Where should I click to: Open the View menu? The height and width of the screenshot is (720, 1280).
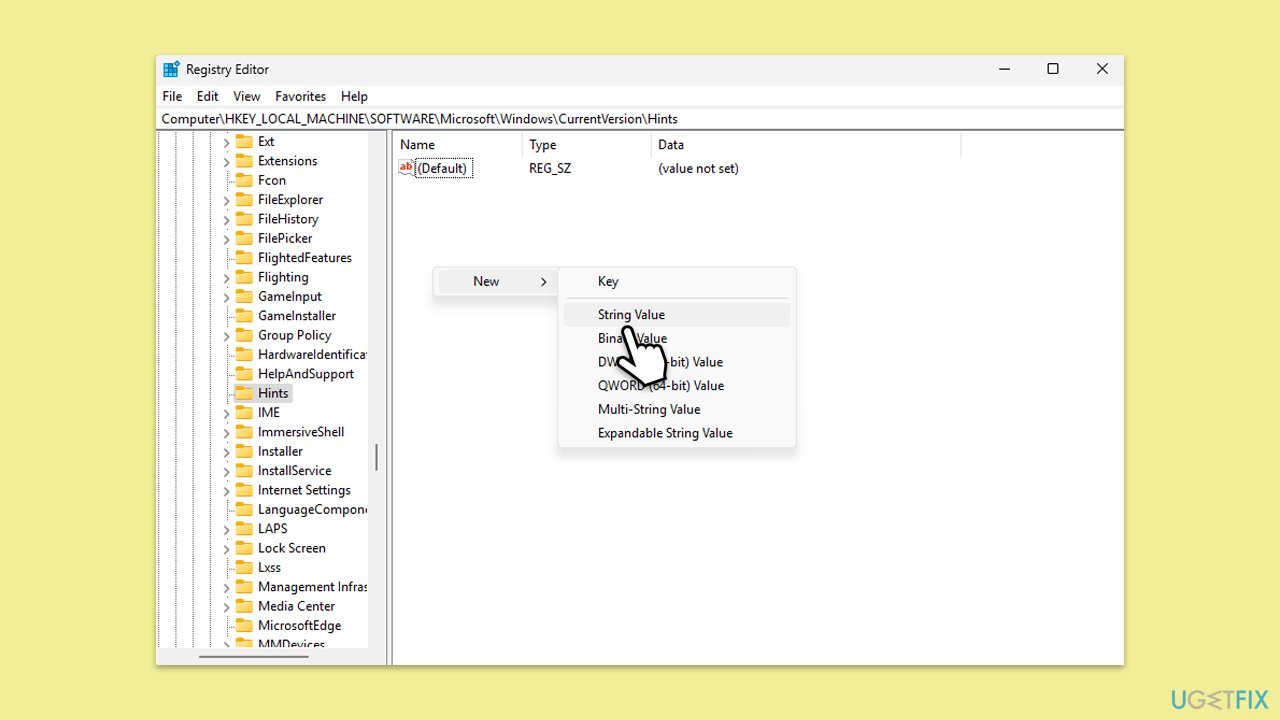click(246, 96)
